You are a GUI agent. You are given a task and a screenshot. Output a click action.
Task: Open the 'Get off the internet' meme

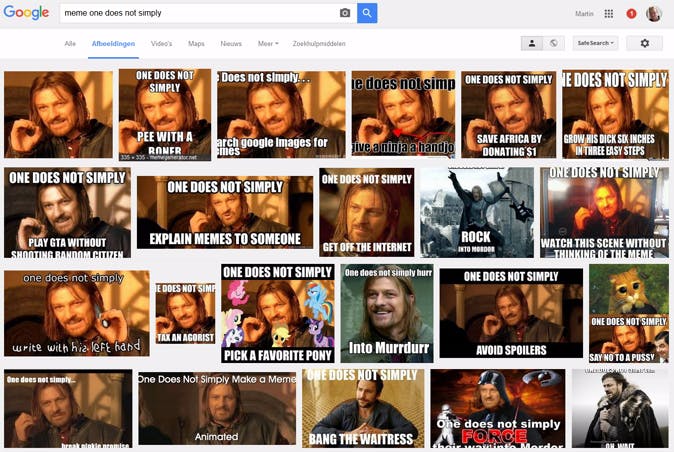[367, 212]
